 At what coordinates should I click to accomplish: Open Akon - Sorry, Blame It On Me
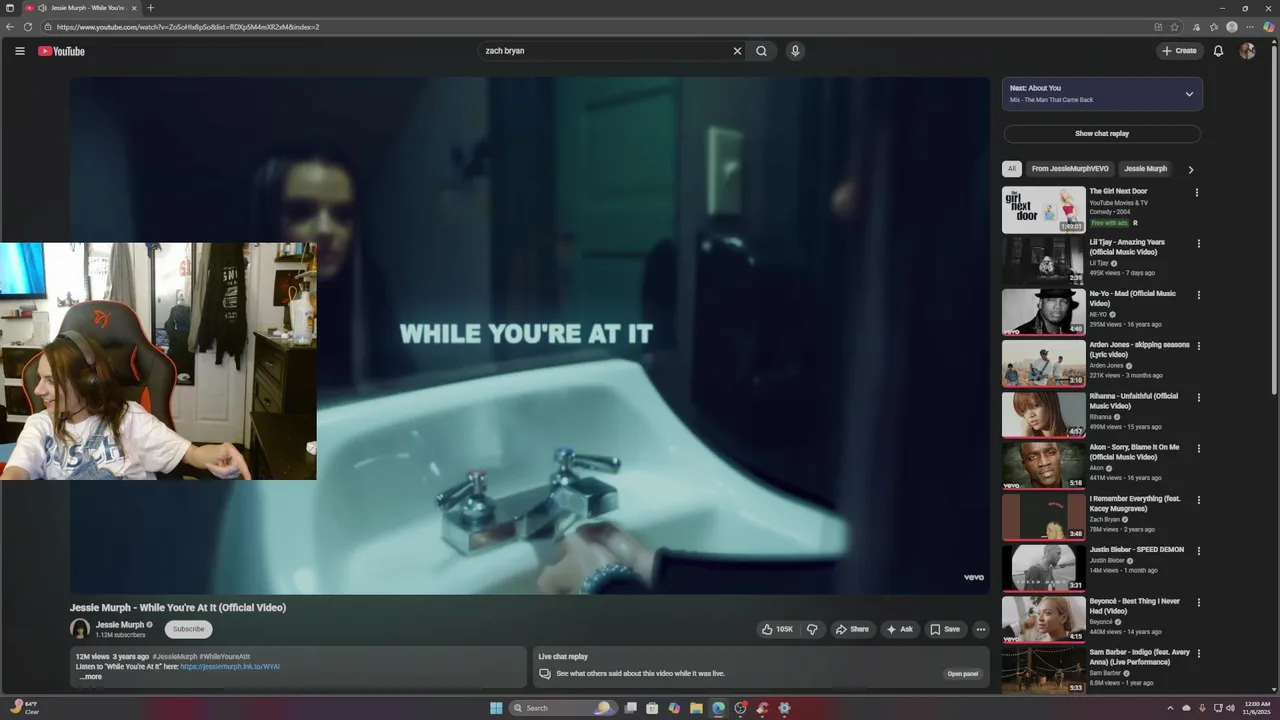[x=1134, y=452]
